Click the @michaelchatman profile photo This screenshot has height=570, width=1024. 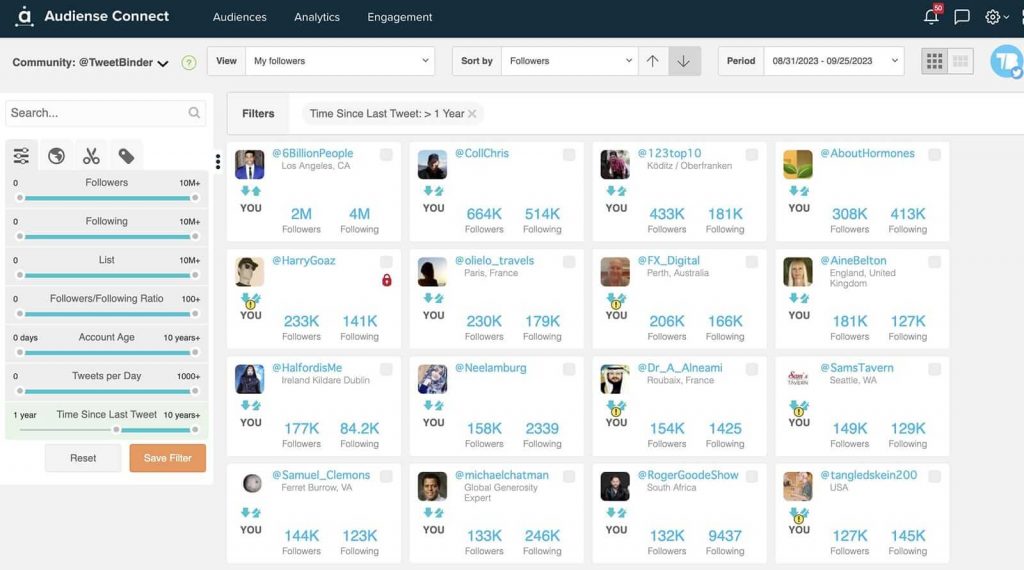tap(432, 486)
